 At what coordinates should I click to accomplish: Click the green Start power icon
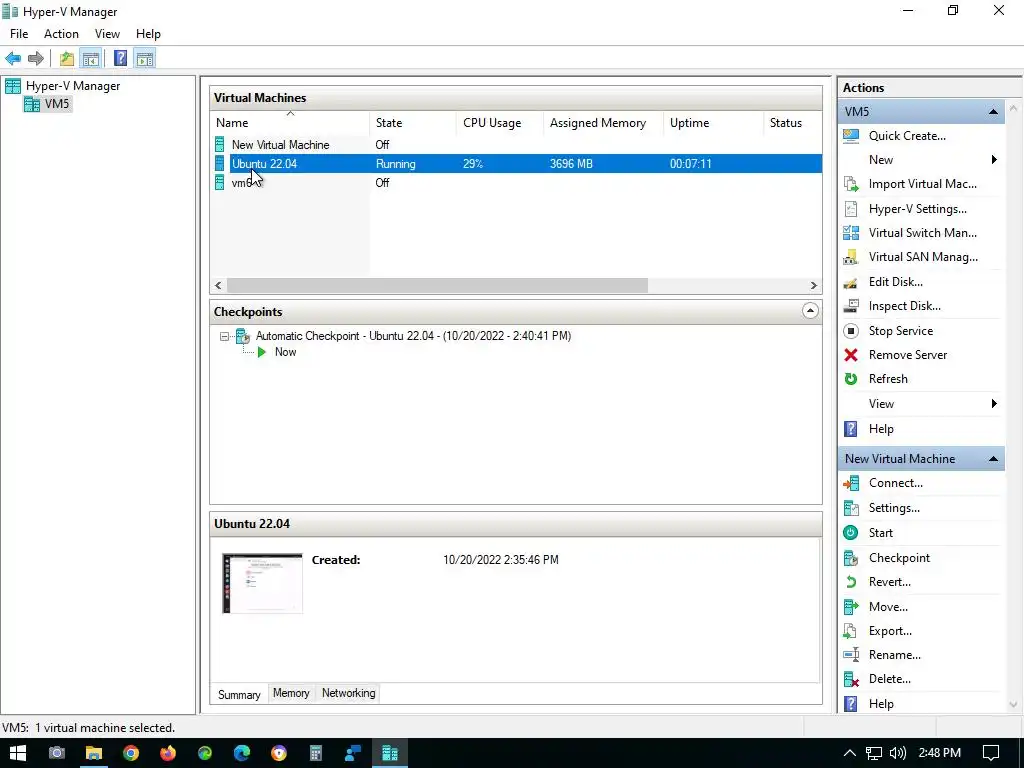[850, 533]
